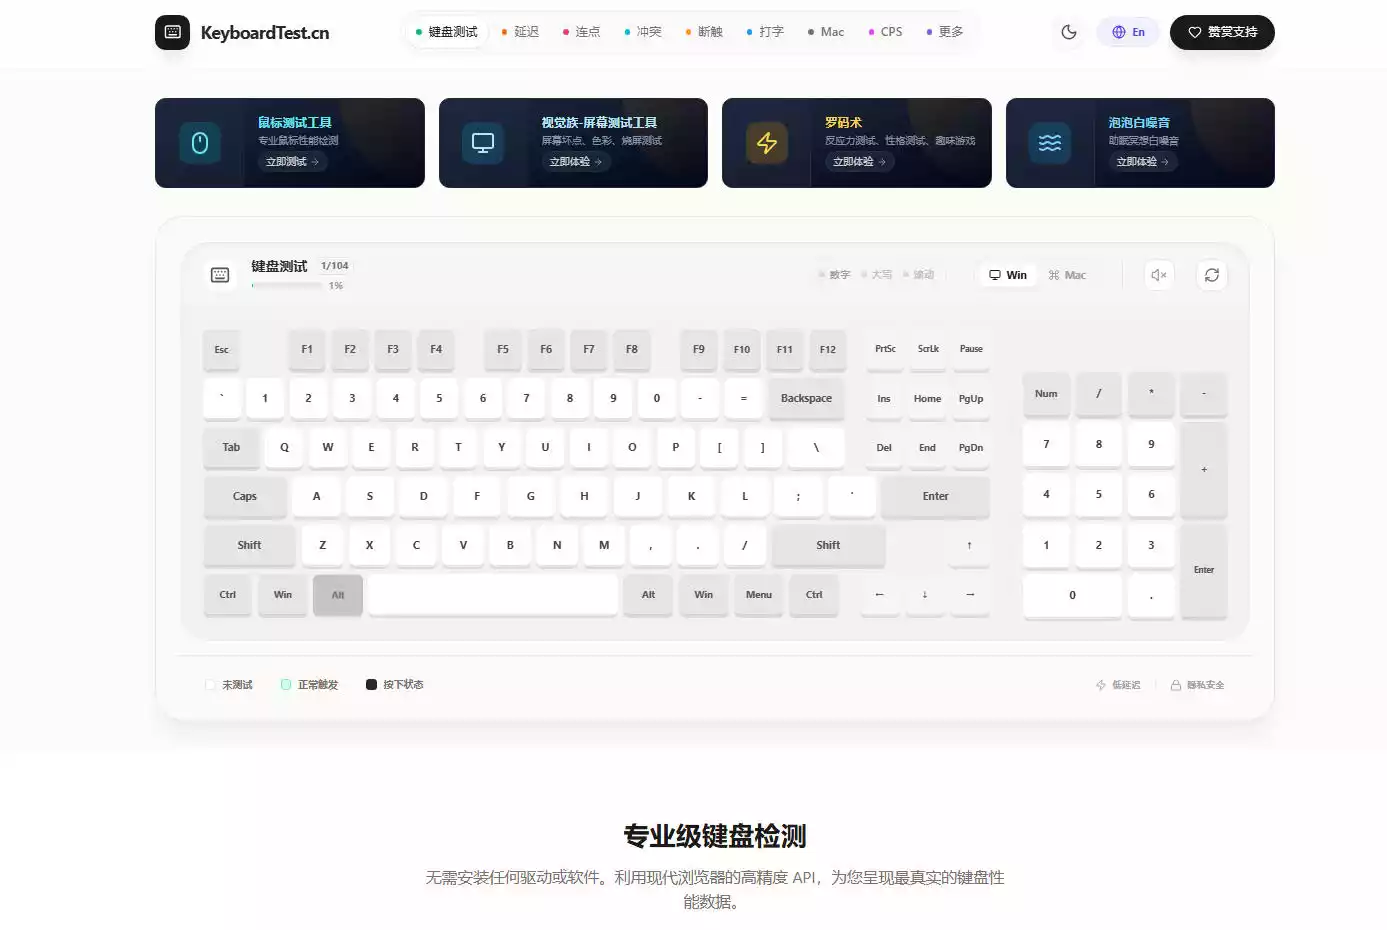The width and height of the screenshot is (1387, 930).
Task: Click the KeyboardTest.cn logo icon
Action: point(172,32)
